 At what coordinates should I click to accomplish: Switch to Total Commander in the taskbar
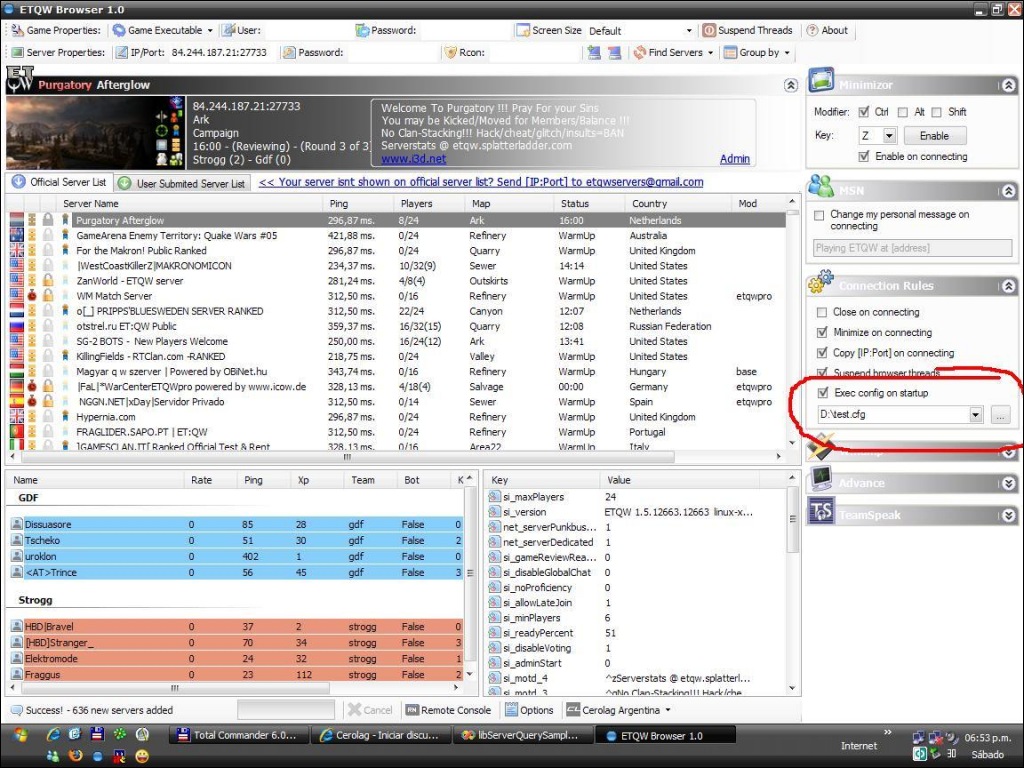click(238, 735)
